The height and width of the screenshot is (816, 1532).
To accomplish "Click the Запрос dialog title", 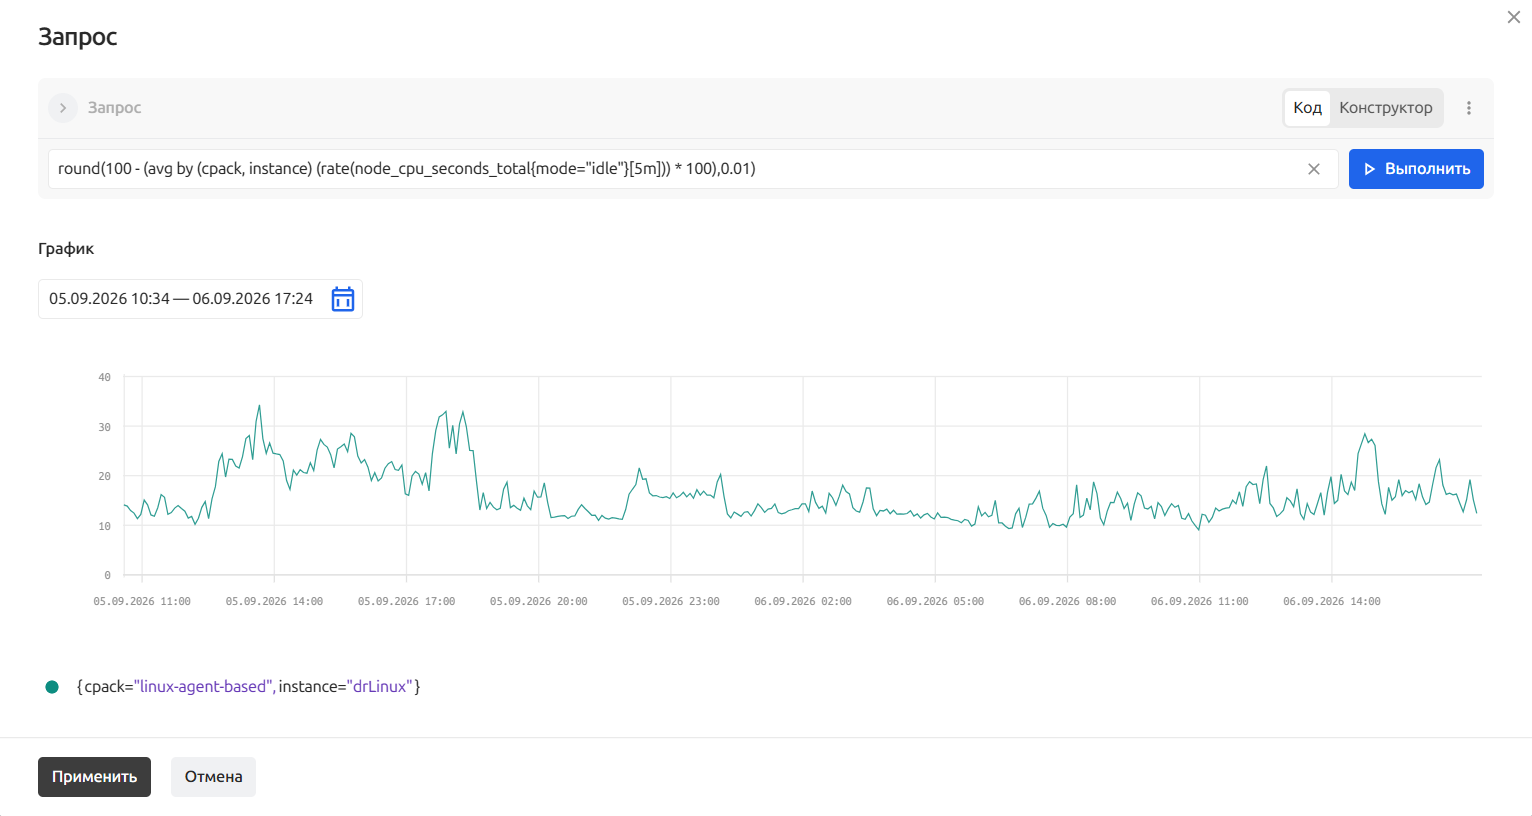I will click(78, 37).
